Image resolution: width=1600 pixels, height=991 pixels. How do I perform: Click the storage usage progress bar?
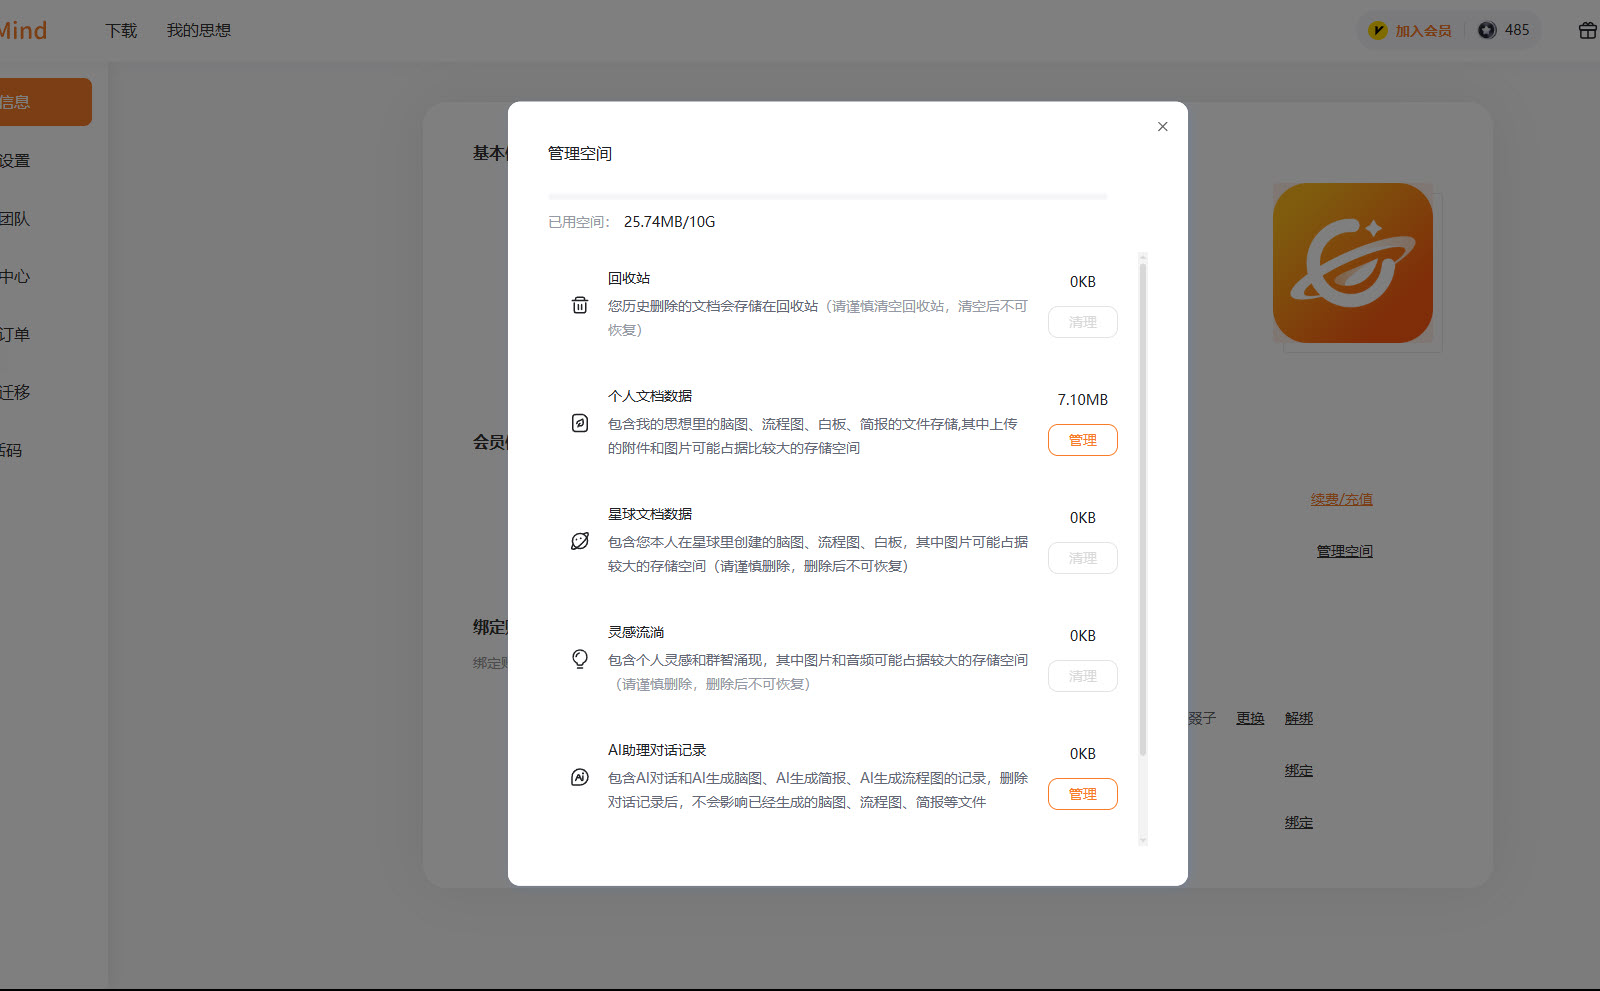click(827, 197)
